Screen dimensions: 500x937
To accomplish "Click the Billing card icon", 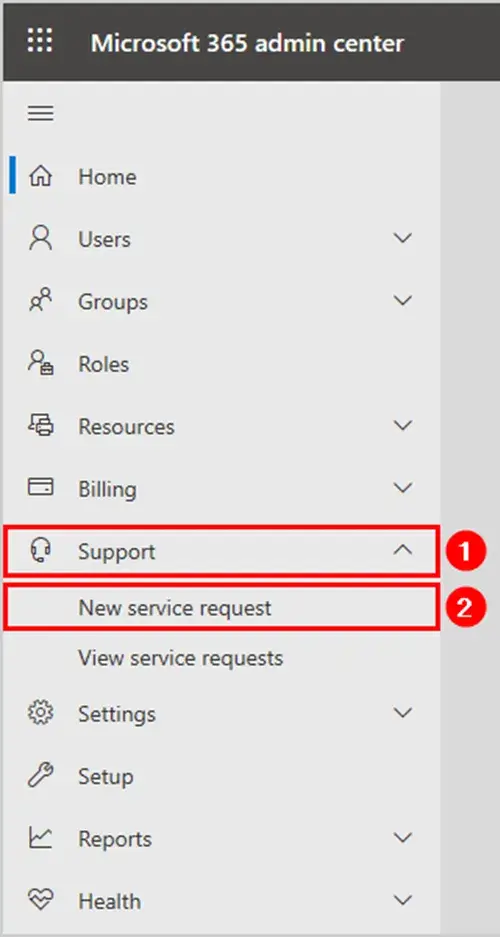I will point(41,488).
